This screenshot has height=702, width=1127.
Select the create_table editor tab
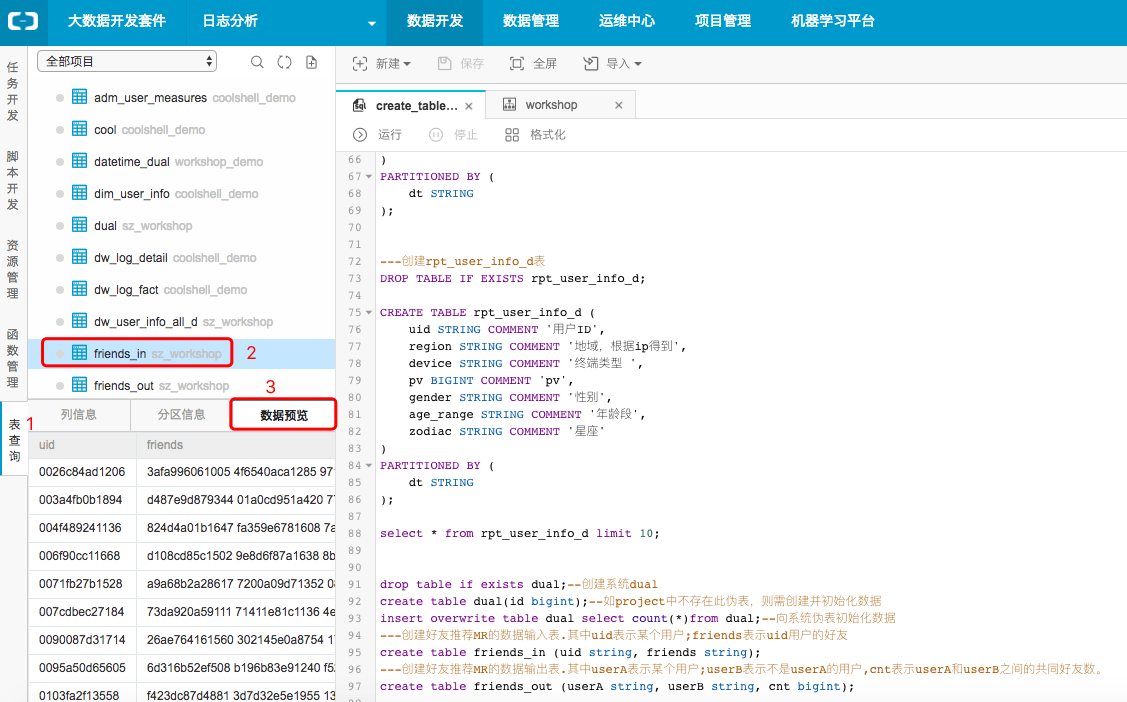[411, 106]
